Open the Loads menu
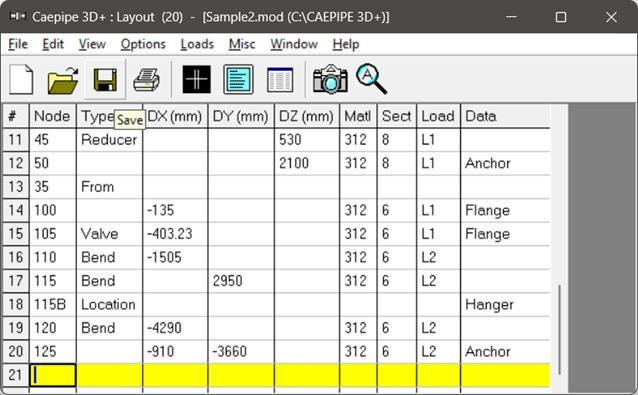Image resolution: width=638 pixels, height=395 pixels. (x=197, y=44)
